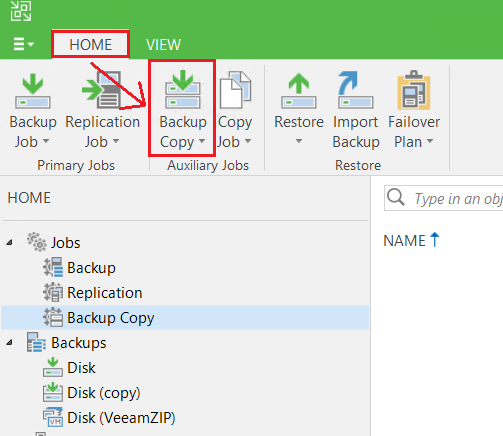The height and width of the screenshot is (436, 503).
Task: Open the Backup Job dropdown arrow
Action: tap(46, 141)
